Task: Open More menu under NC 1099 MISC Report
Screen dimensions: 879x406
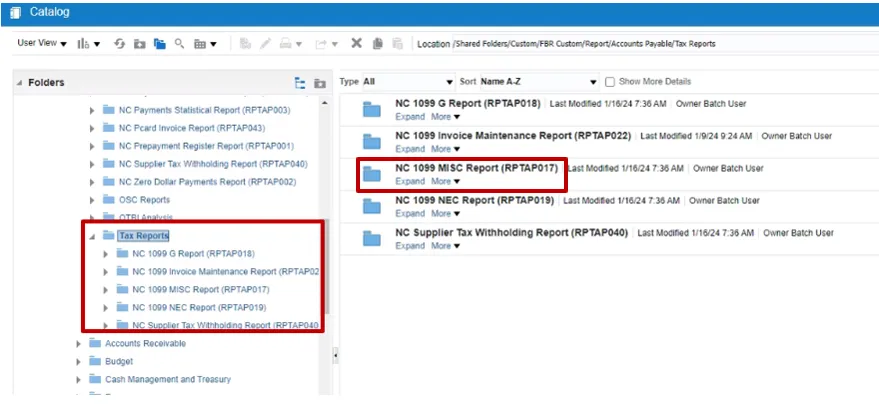Action: tap(445, 182)
